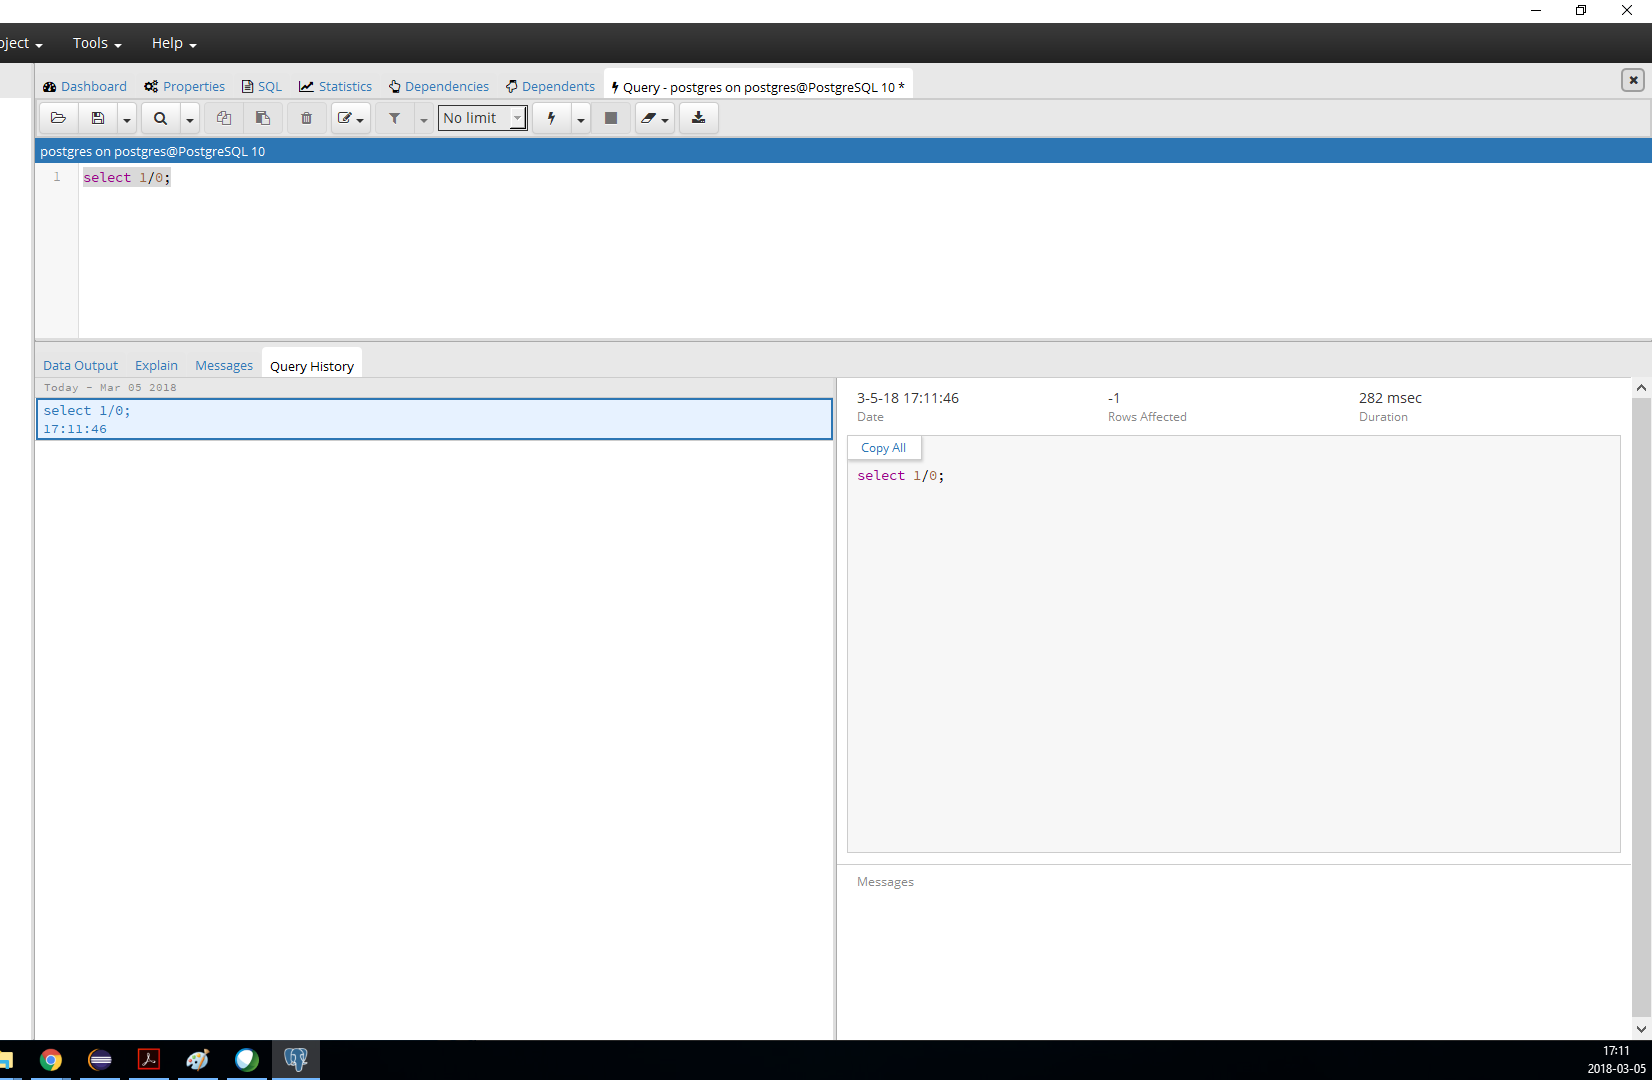The image size is (1652, 1080).
Task: Select the 'select 1/0;' history entry
Action: click(x=434, y=419)
